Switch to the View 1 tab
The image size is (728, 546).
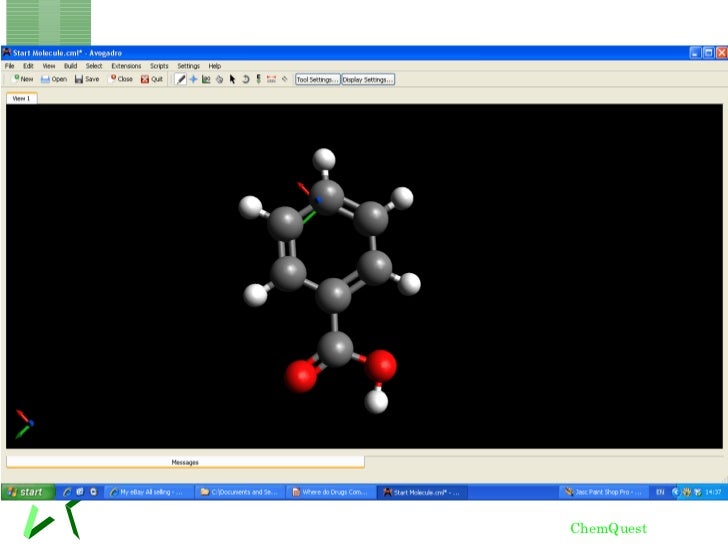(21, 98)
